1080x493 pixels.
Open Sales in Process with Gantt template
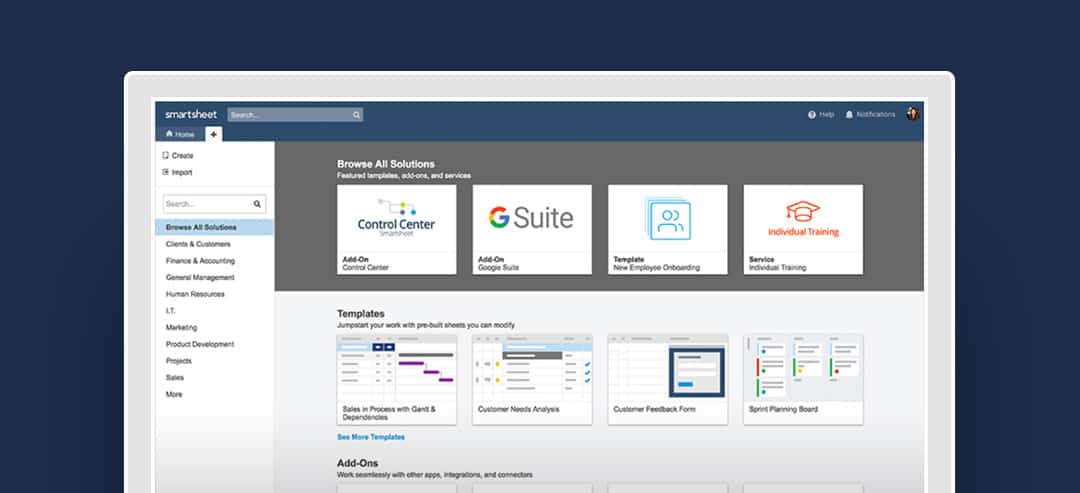tap(397, 379)
